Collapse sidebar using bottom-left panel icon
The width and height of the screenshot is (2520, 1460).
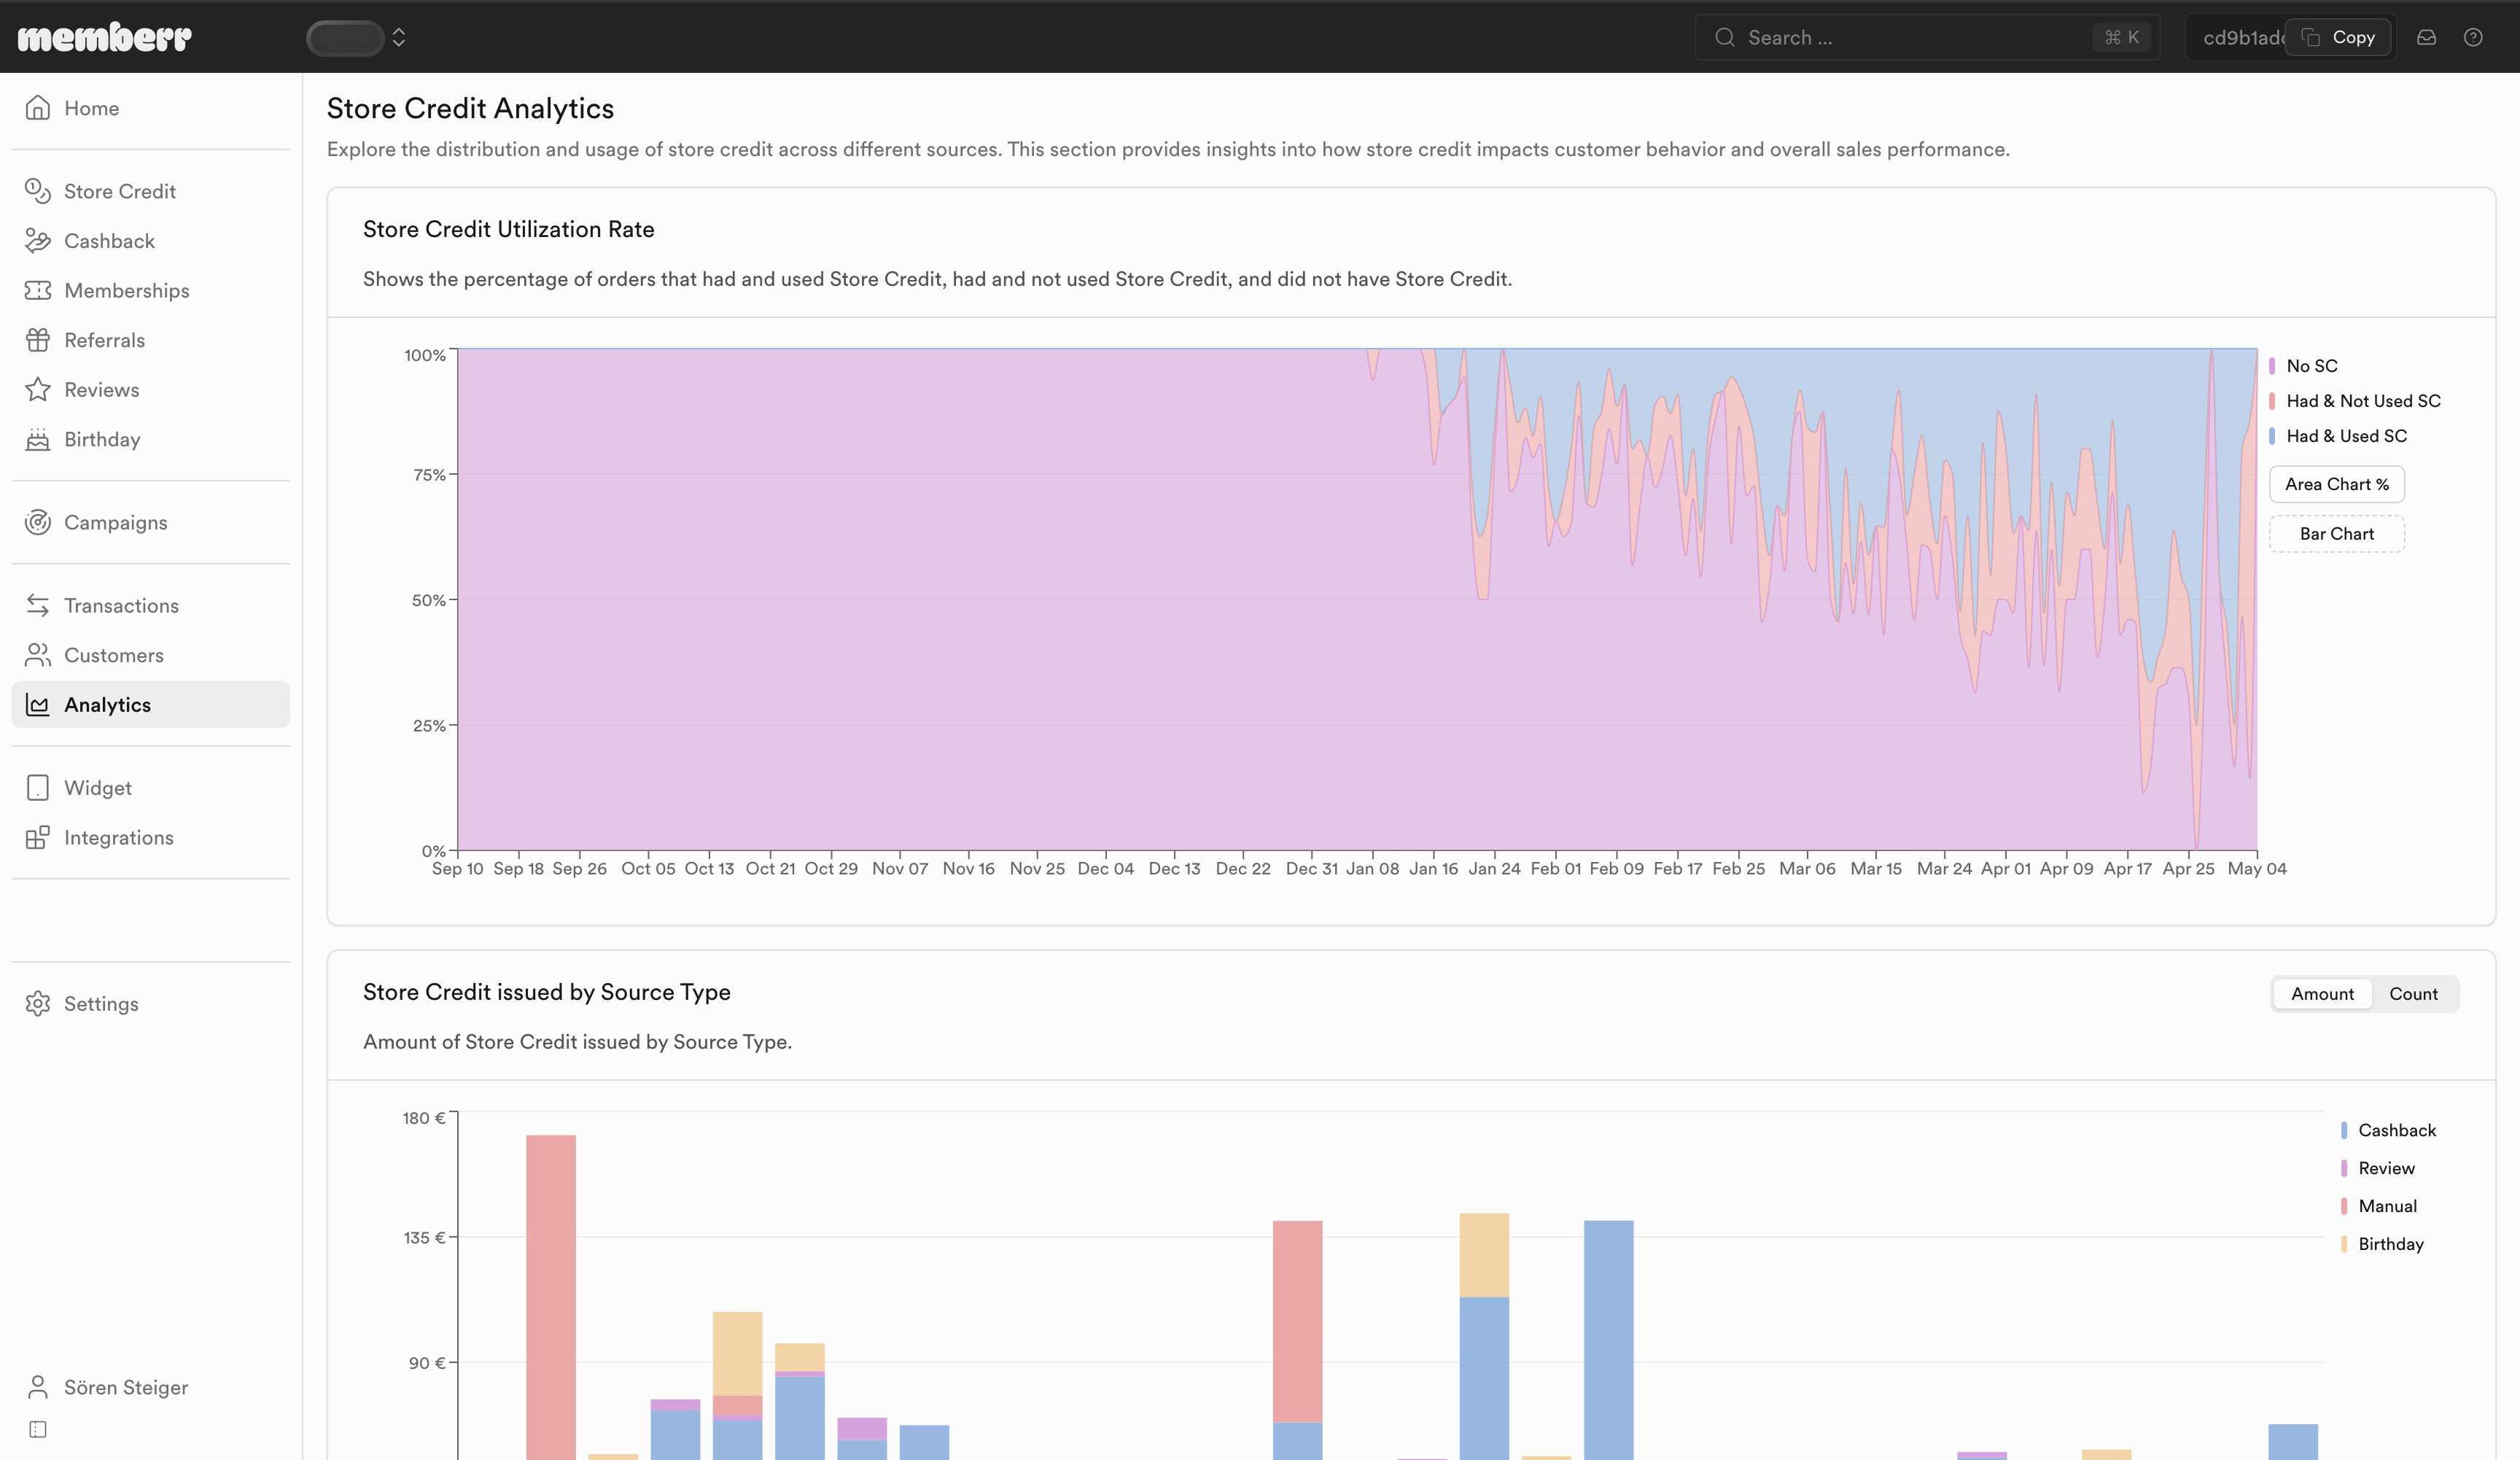pos(38,1429)
